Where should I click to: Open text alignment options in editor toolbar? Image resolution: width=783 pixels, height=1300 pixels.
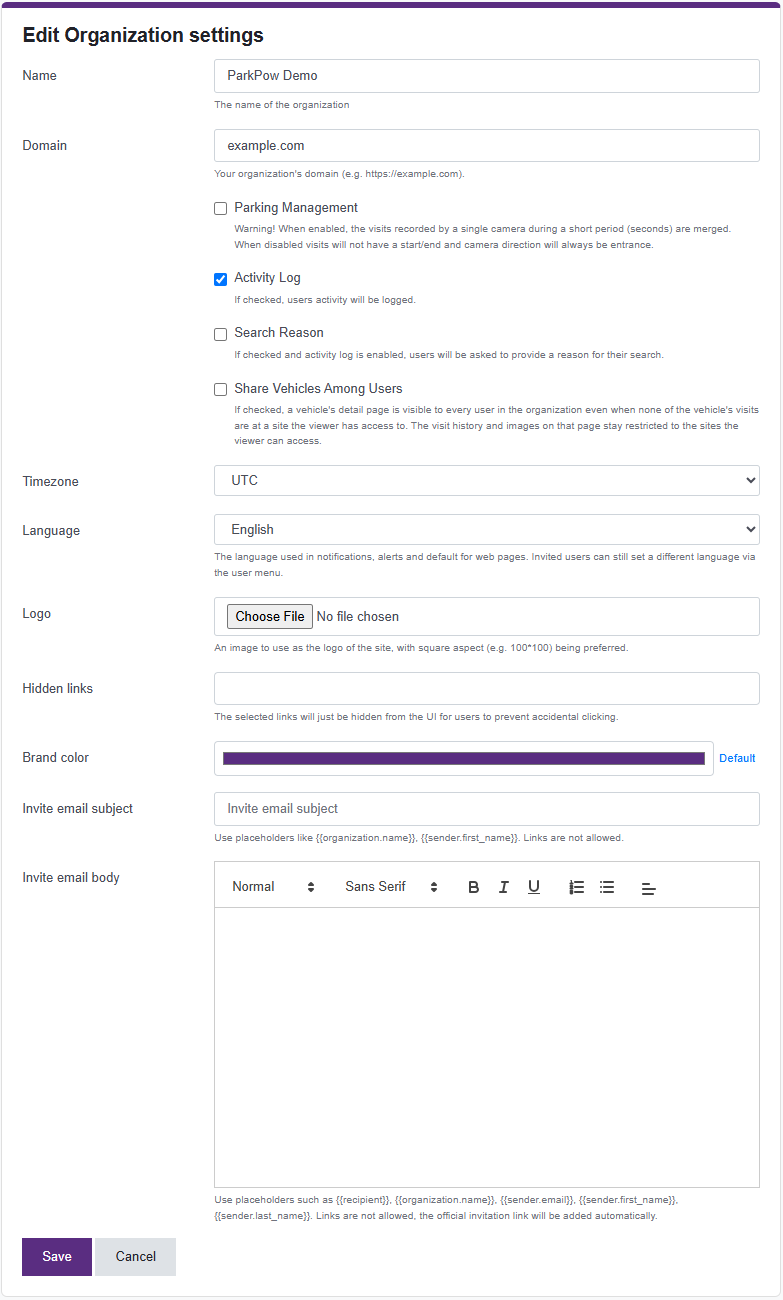649,887
